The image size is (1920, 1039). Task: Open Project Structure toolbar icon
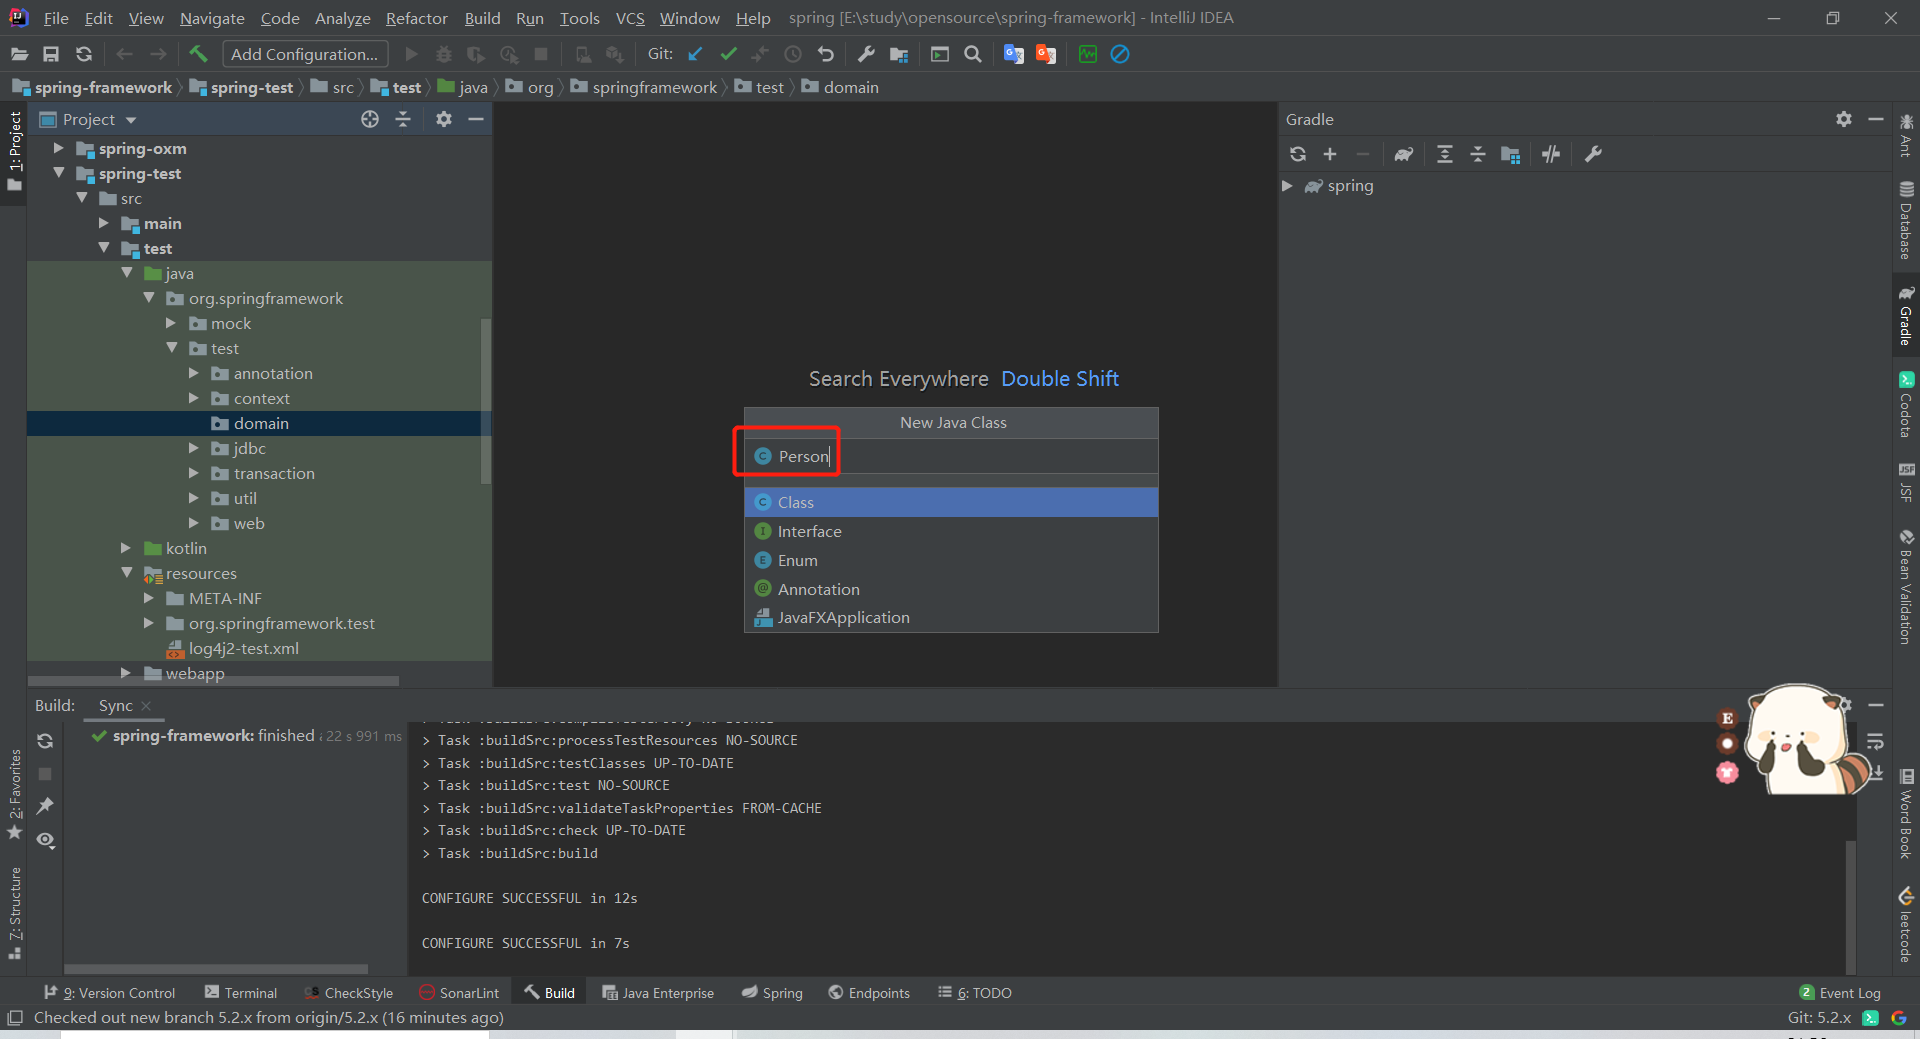(899, 54)
